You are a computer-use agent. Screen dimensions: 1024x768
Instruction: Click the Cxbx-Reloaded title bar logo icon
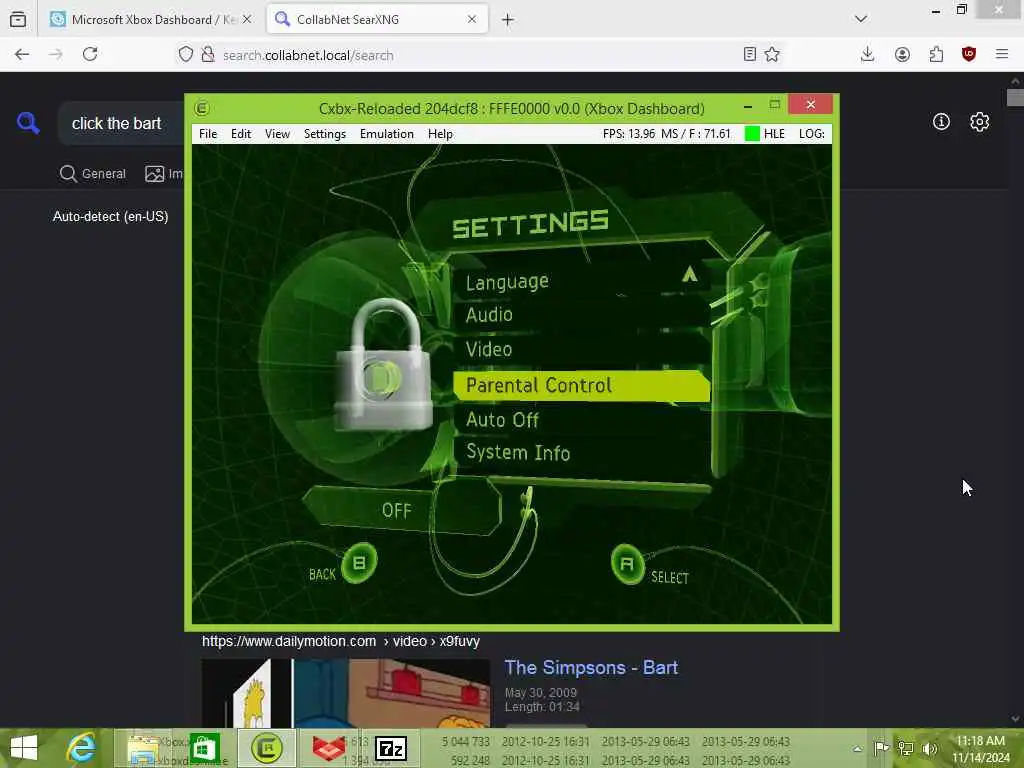tap(202, 108)
